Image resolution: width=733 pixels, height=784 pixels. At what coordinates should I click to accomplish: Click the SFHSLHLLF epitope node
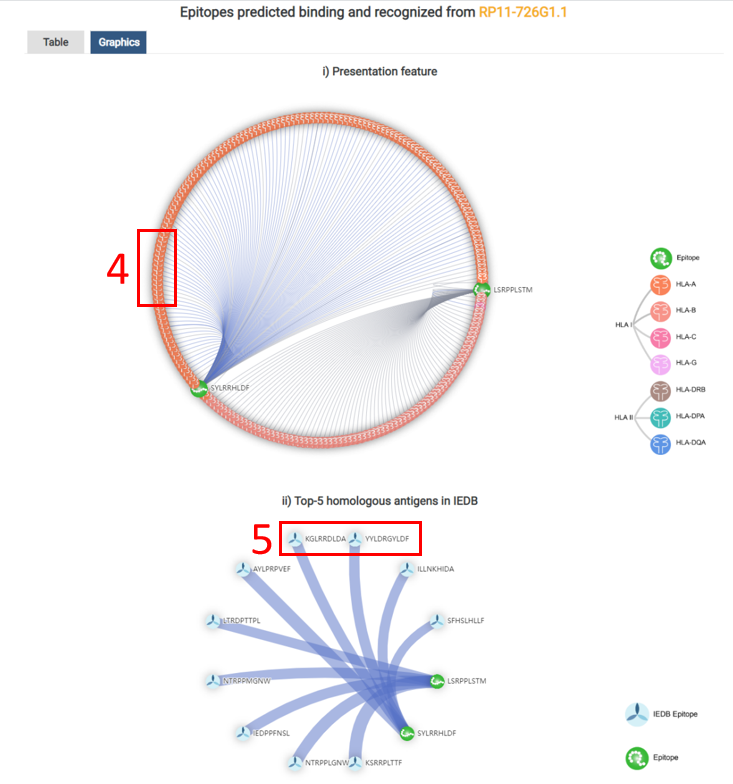(x=437, y=621)
